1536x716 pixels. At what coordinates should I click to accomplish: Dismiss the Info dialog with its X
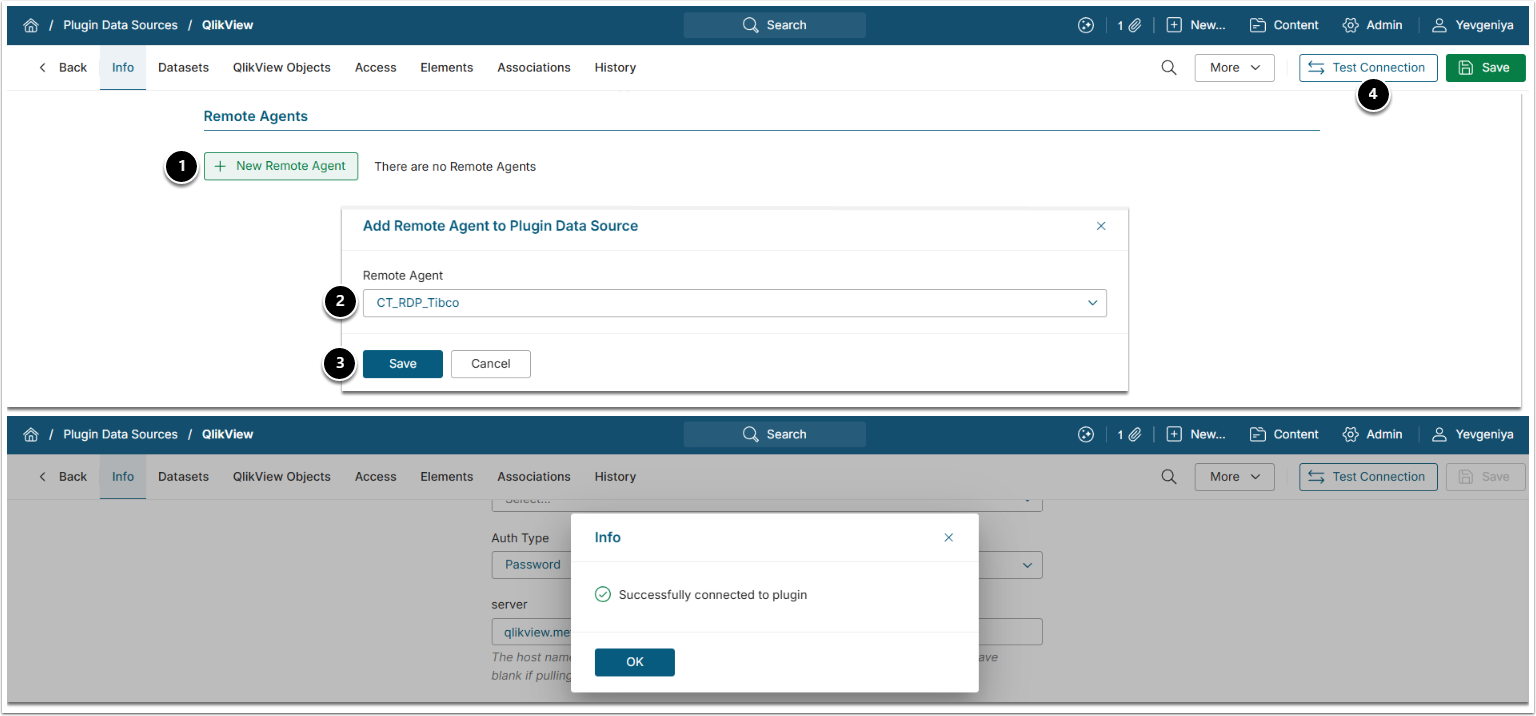(x=949, y=538)
